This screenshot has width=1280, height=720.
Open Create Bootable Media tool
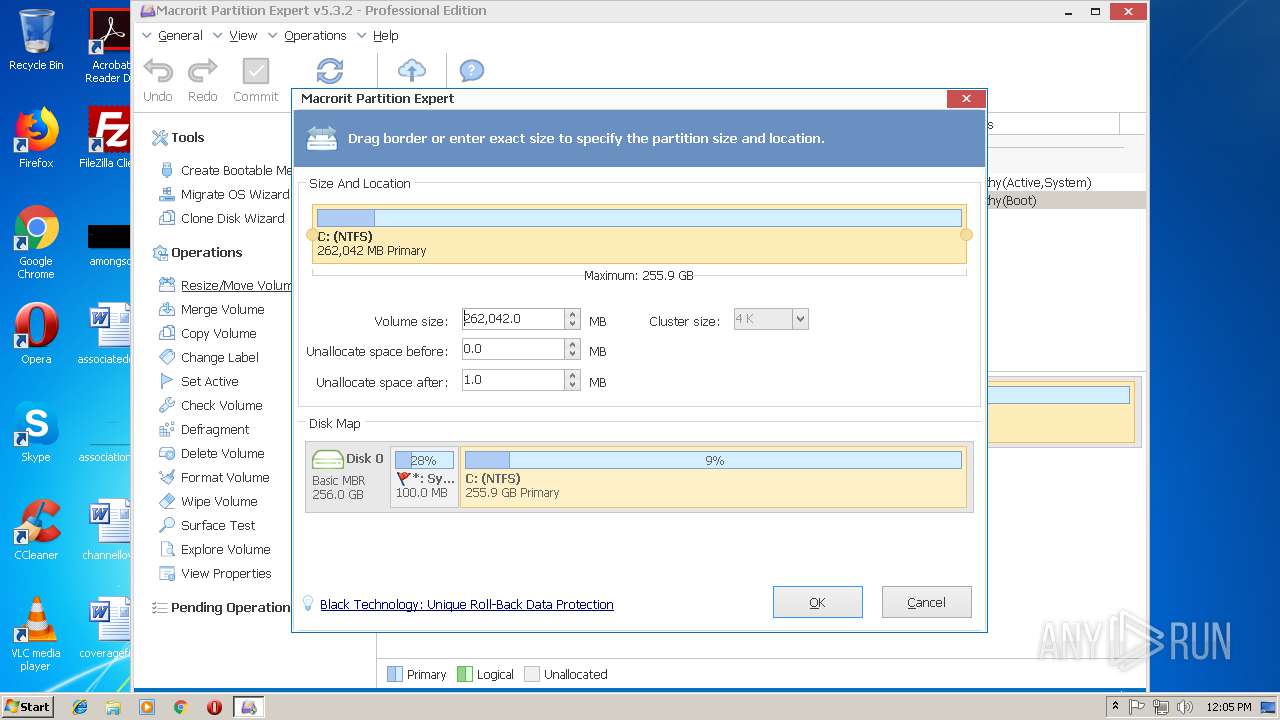point(225,170)
